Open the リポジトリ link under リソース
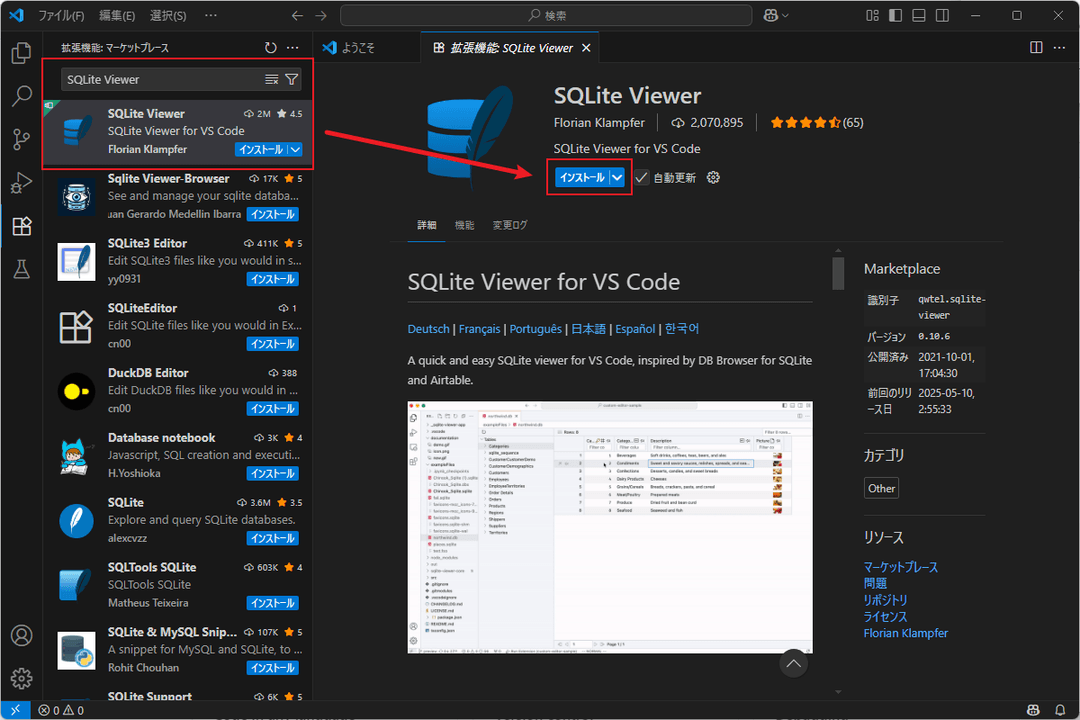 tap(884, 599)
